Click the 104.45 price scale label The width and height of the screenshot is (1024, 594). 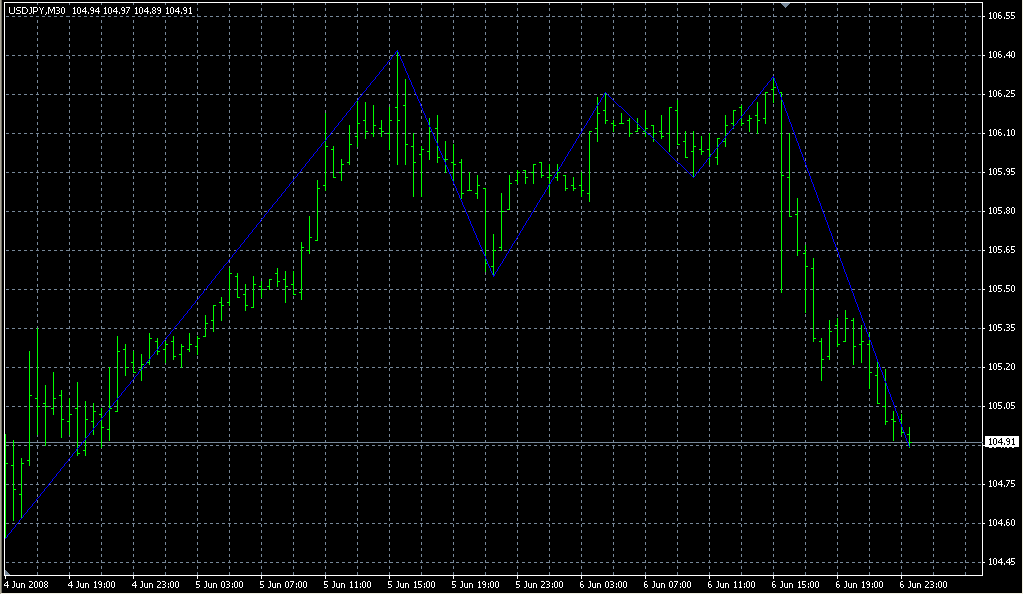(x=1000, y=561)
